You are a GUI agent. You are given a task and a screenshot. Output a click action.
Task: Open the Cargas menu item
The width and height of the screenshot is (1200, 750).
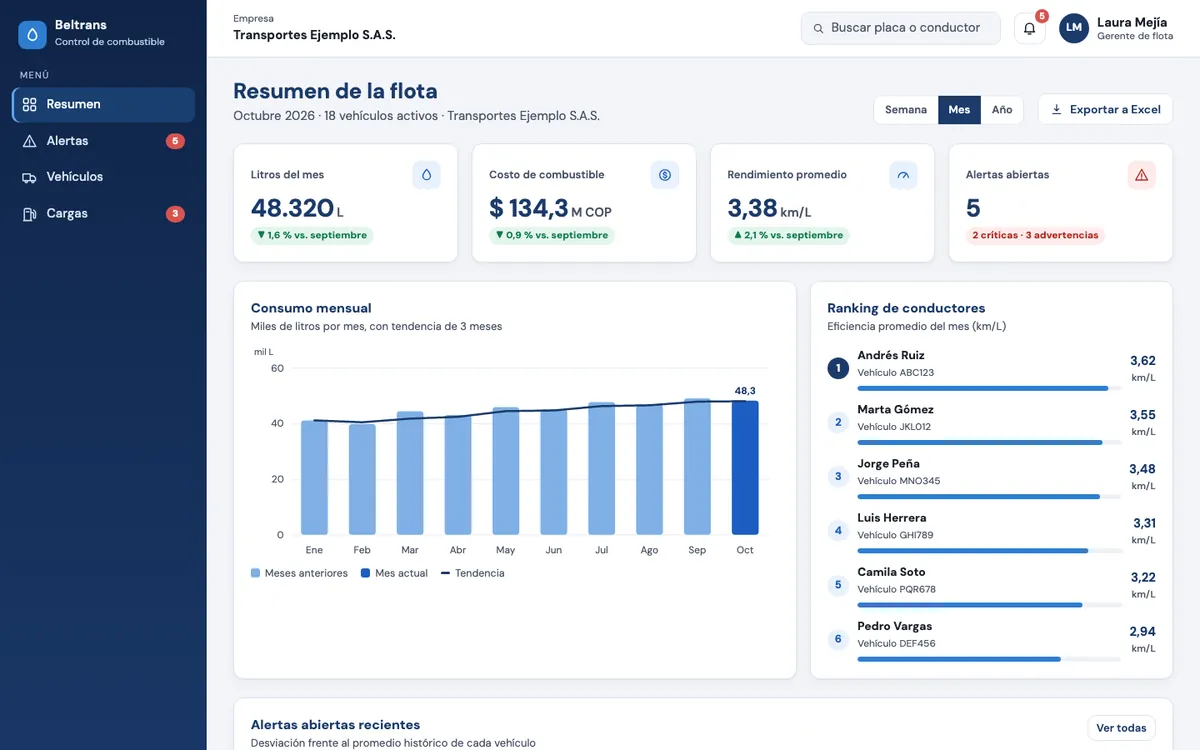[103, 214]
